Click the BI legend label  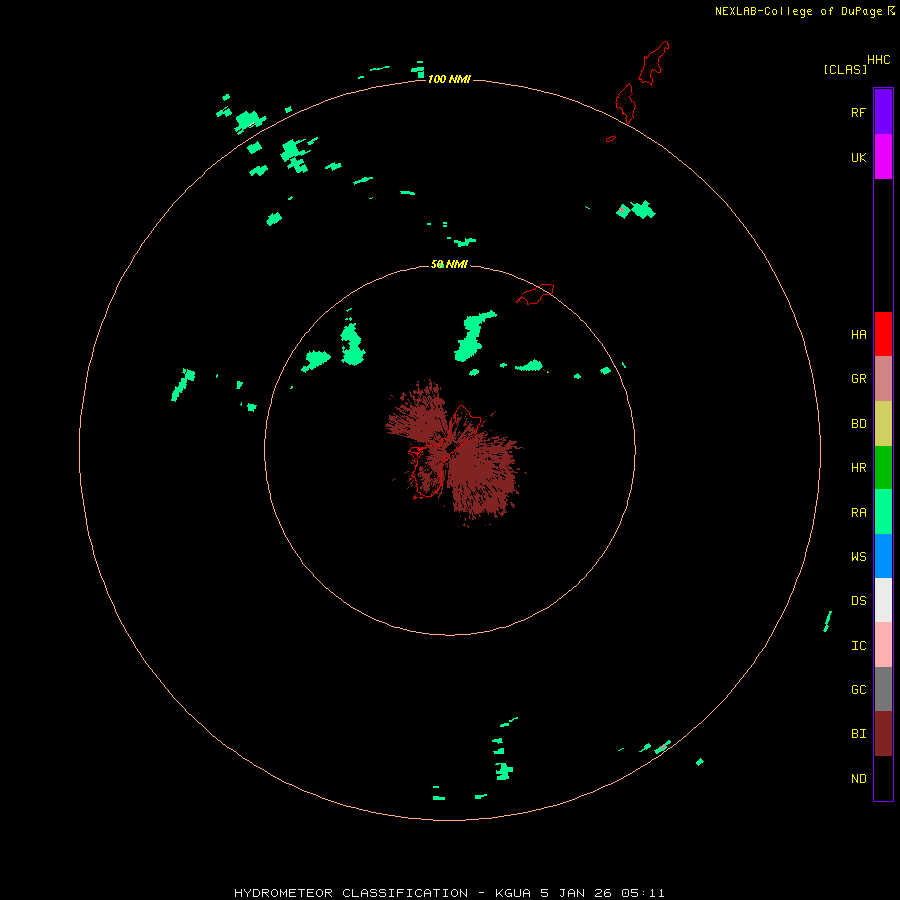(x=858, y=734)
